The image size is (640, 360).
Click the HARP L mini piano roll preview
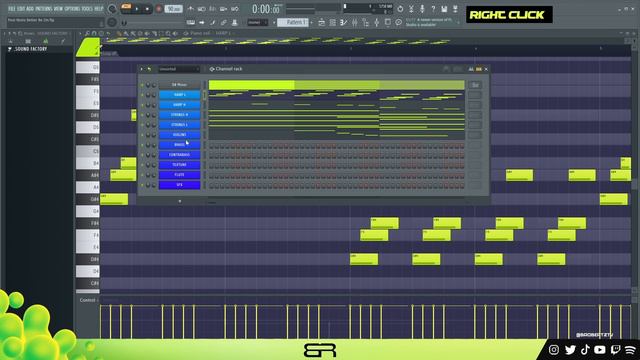click(x=336, y=95)
